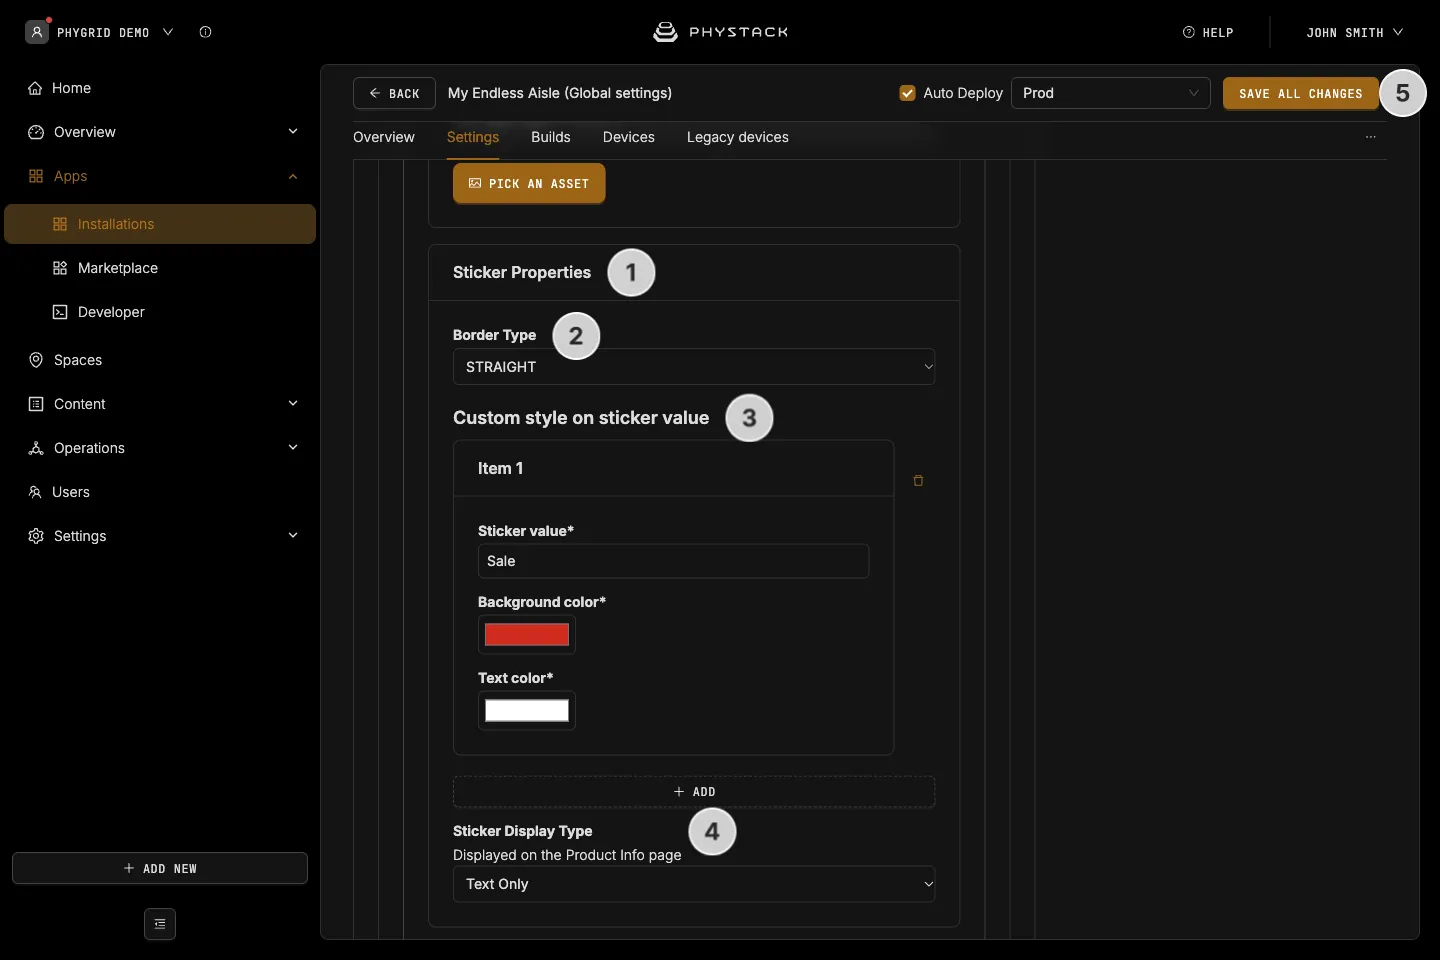Click the Overview gauge icon in sidebar

pyautogui.click(x=36, y=132)
